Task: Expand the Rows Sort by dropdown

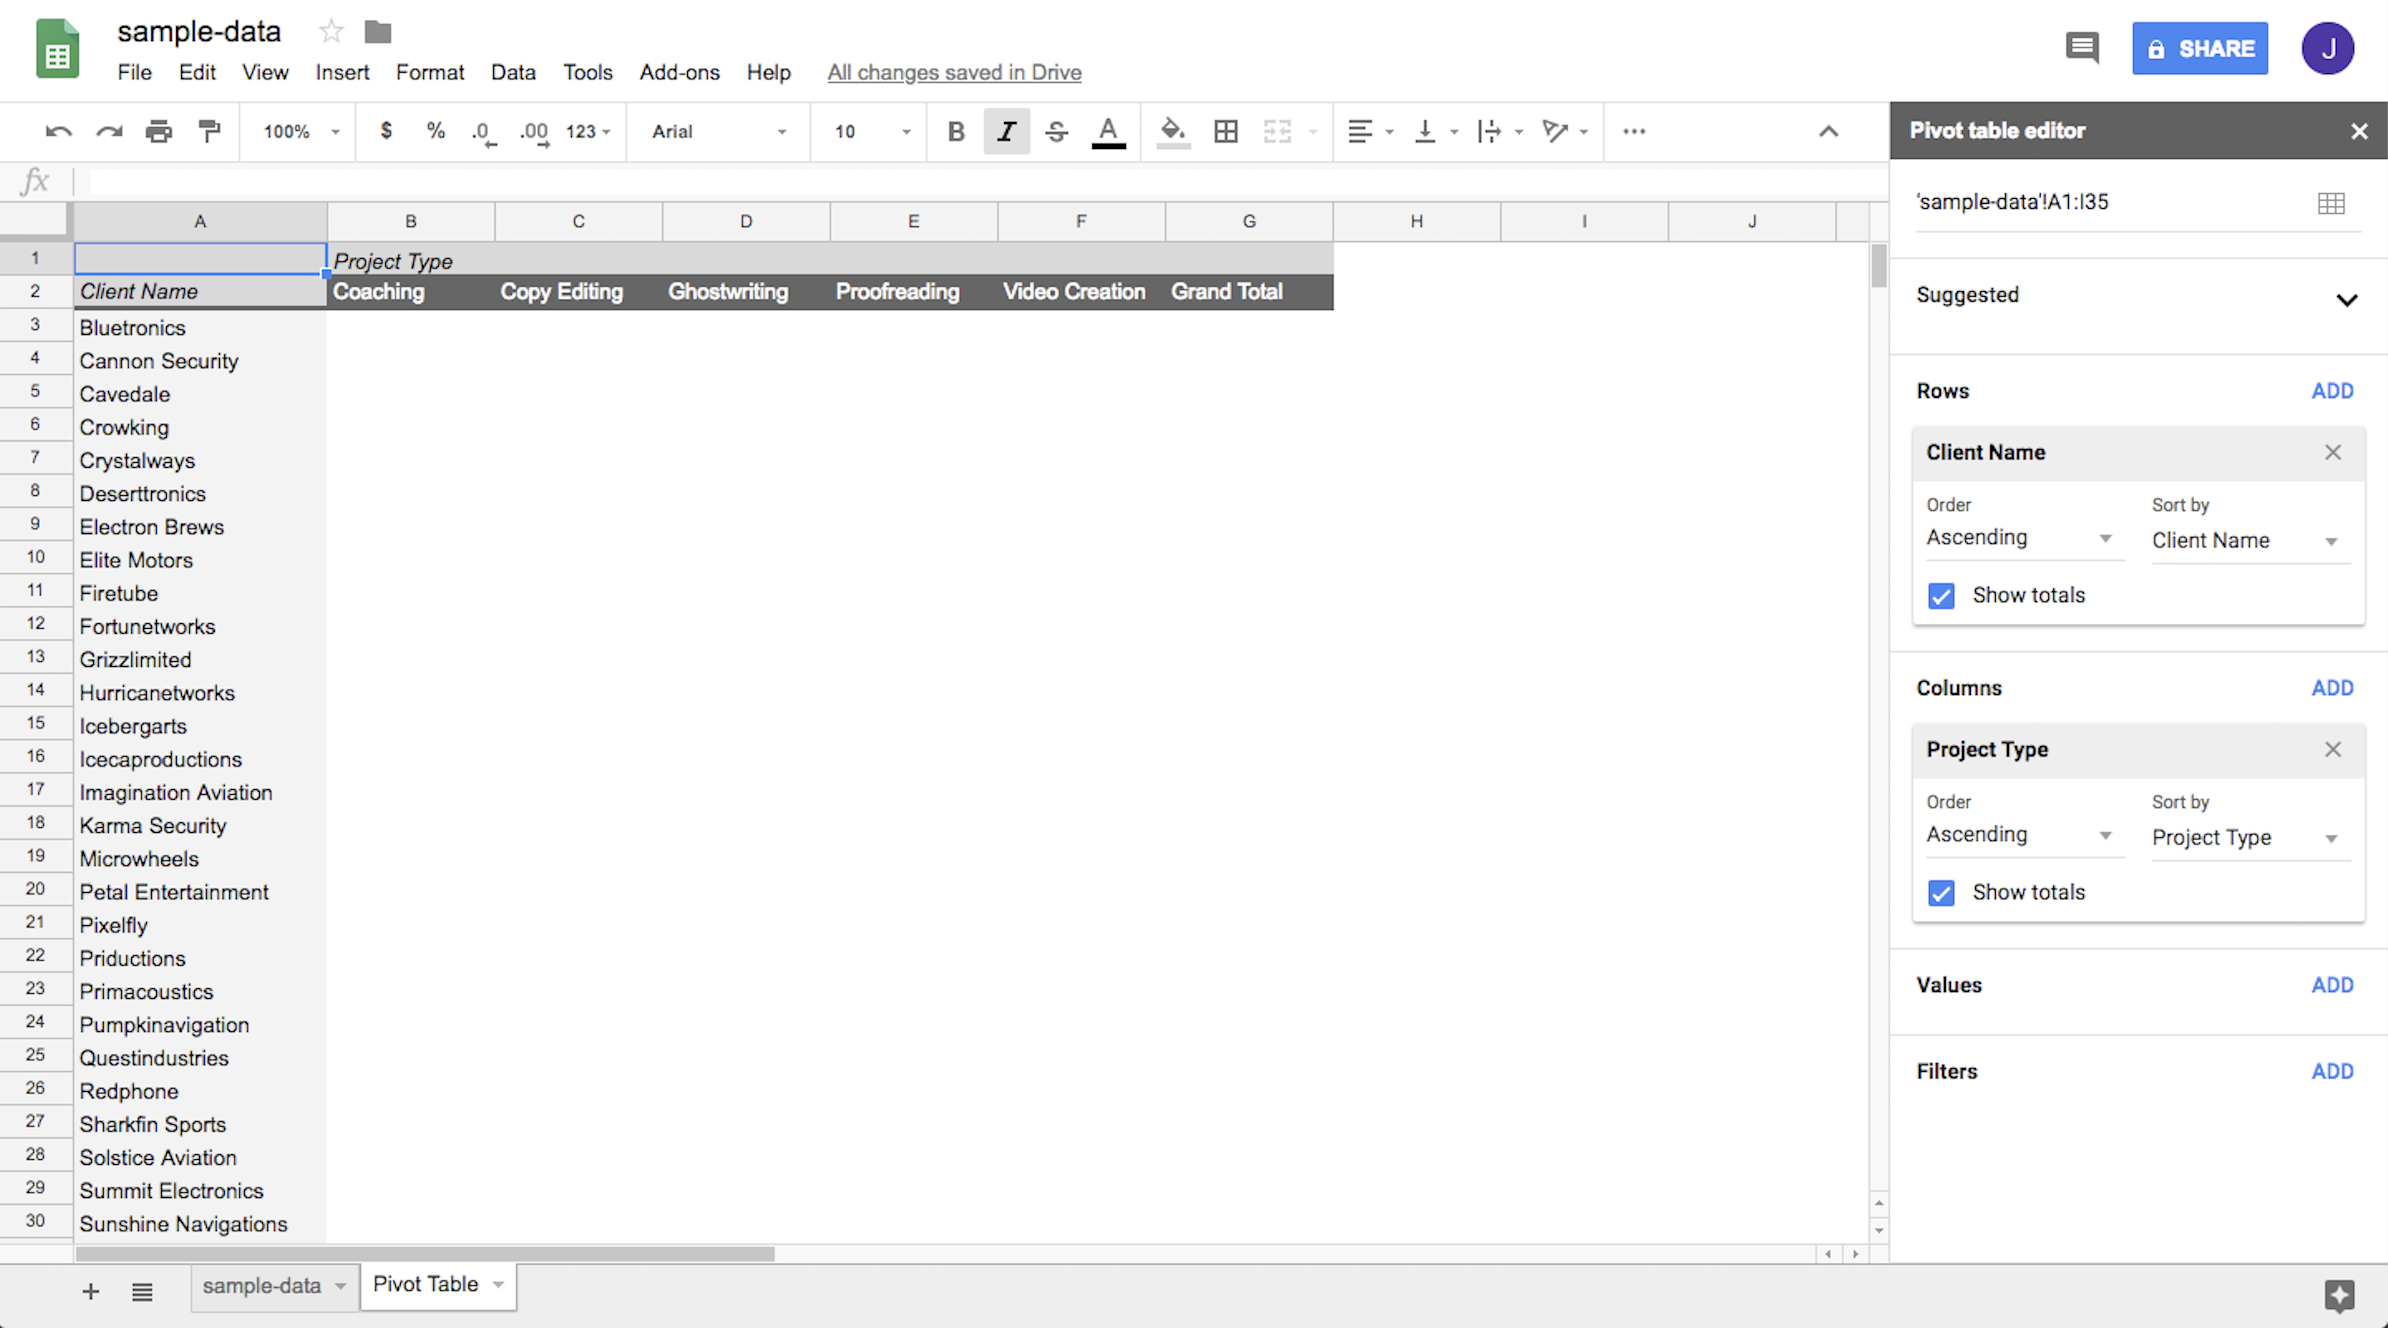Action: pos(2247,538)
